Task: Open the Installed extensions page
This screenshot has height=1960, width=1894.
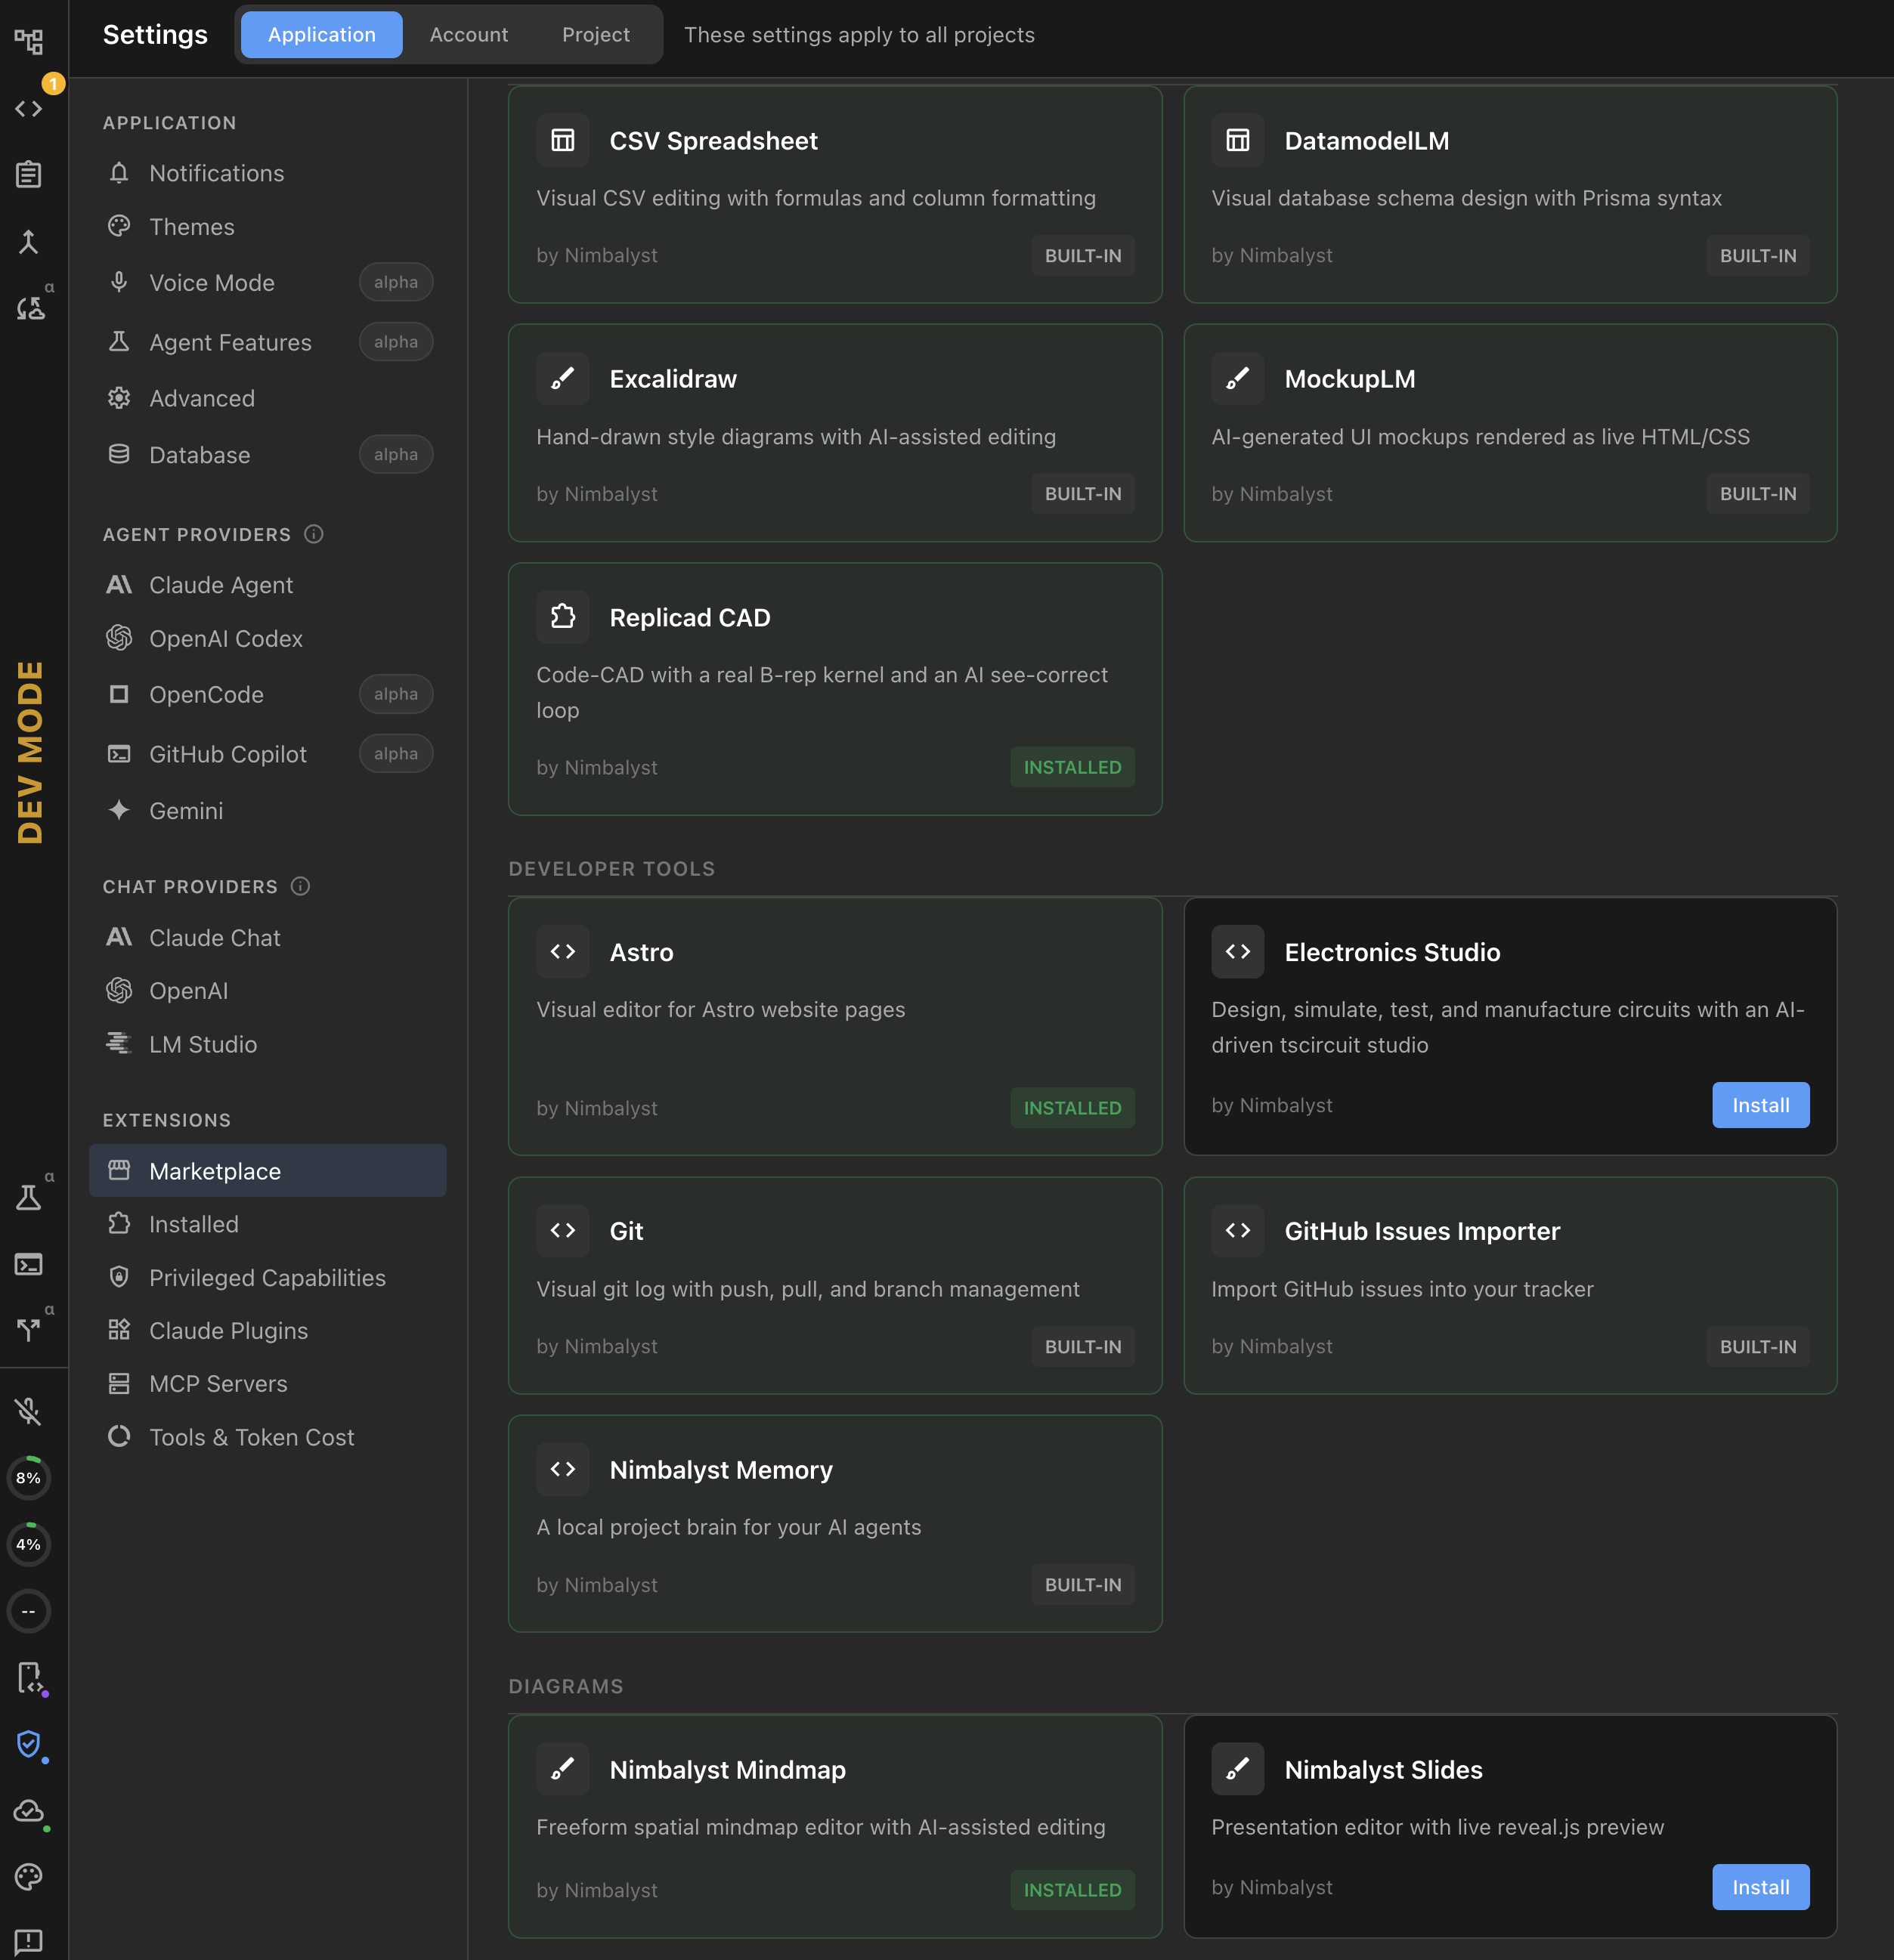Action: [x=268, y=1224]
